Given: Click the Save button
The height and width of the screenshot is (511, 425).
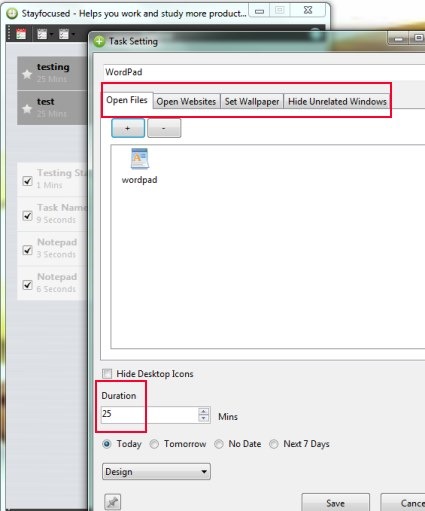Looking at the screenshot, I should 335,503.
